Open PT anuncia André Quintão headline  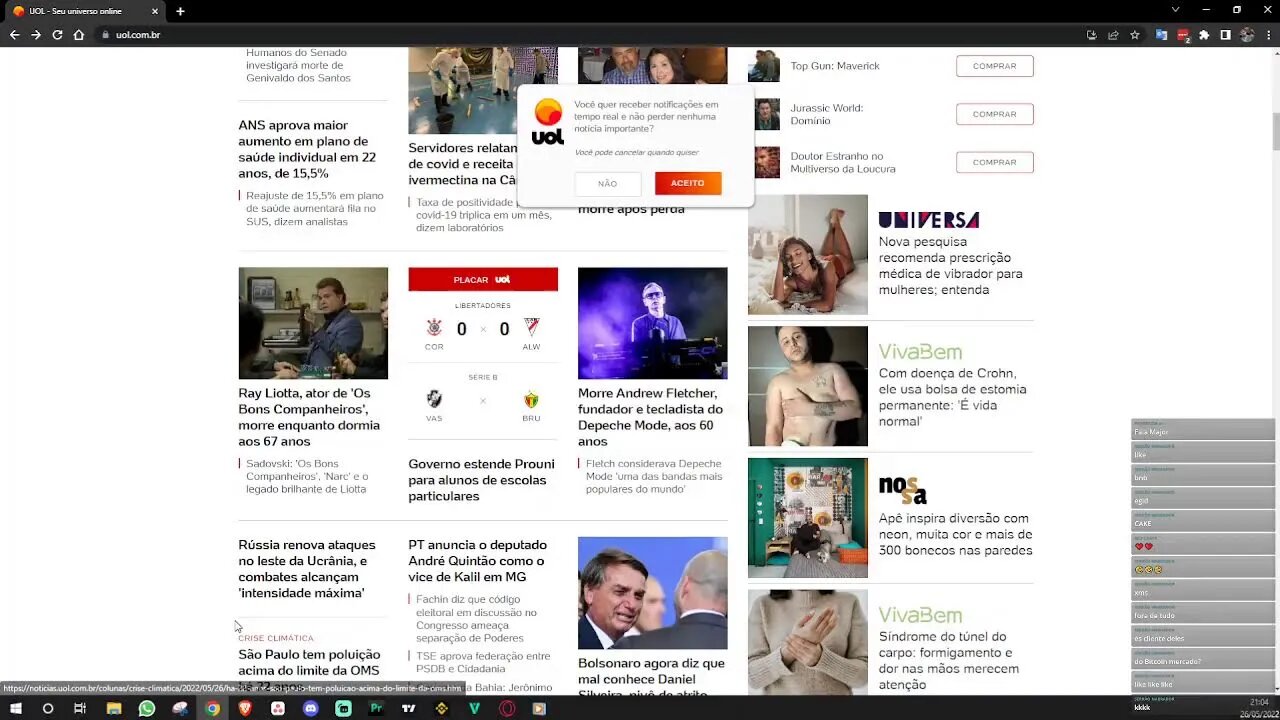pos(478,561)
